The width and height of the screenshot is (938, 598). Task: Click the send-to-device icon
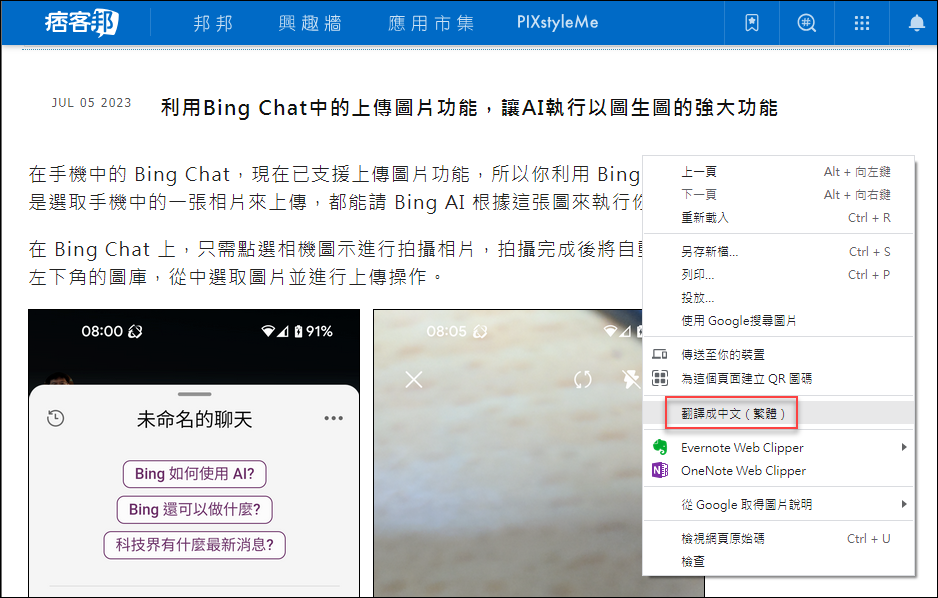(660, 355)
